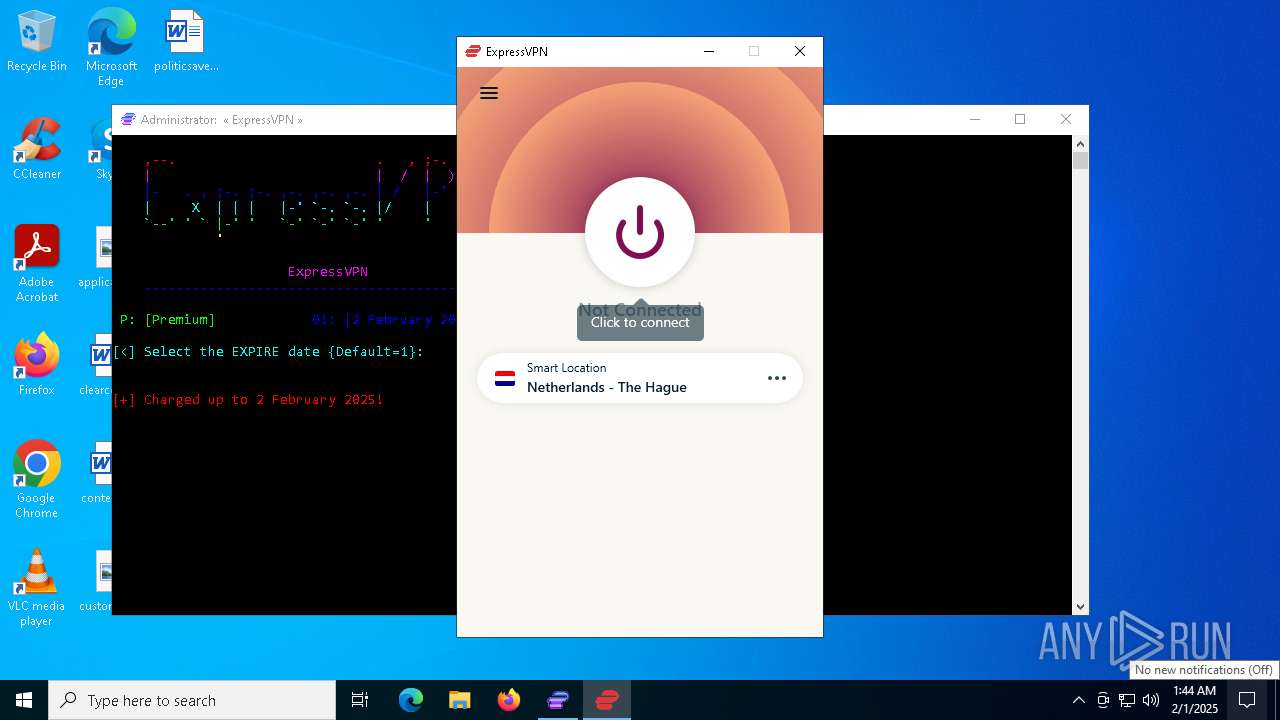This screenshot has width=1280, height=720.
Task: Open volume control tray icon
Action: click(1151, 700)
